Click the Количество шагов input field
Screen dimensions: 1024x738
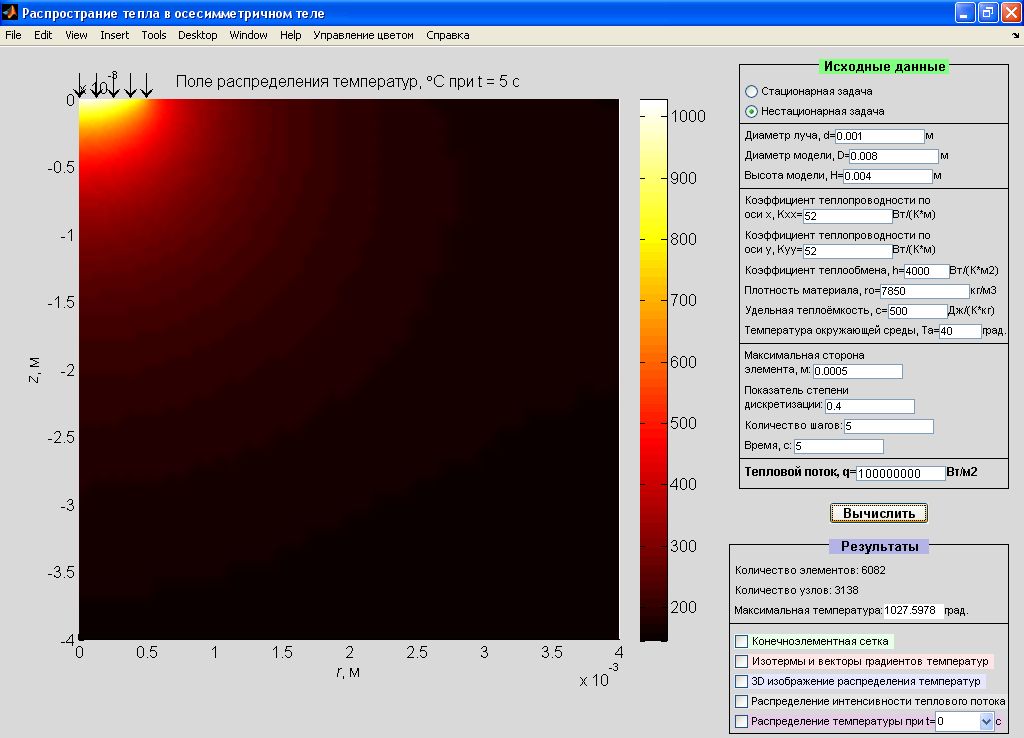click(x=888, y=426)
